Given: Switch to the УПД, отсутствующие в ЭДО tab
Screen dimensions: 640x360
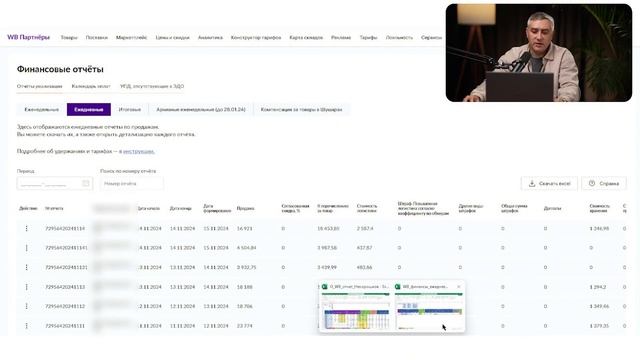Looking at the screenshot, I should [152, 86].
